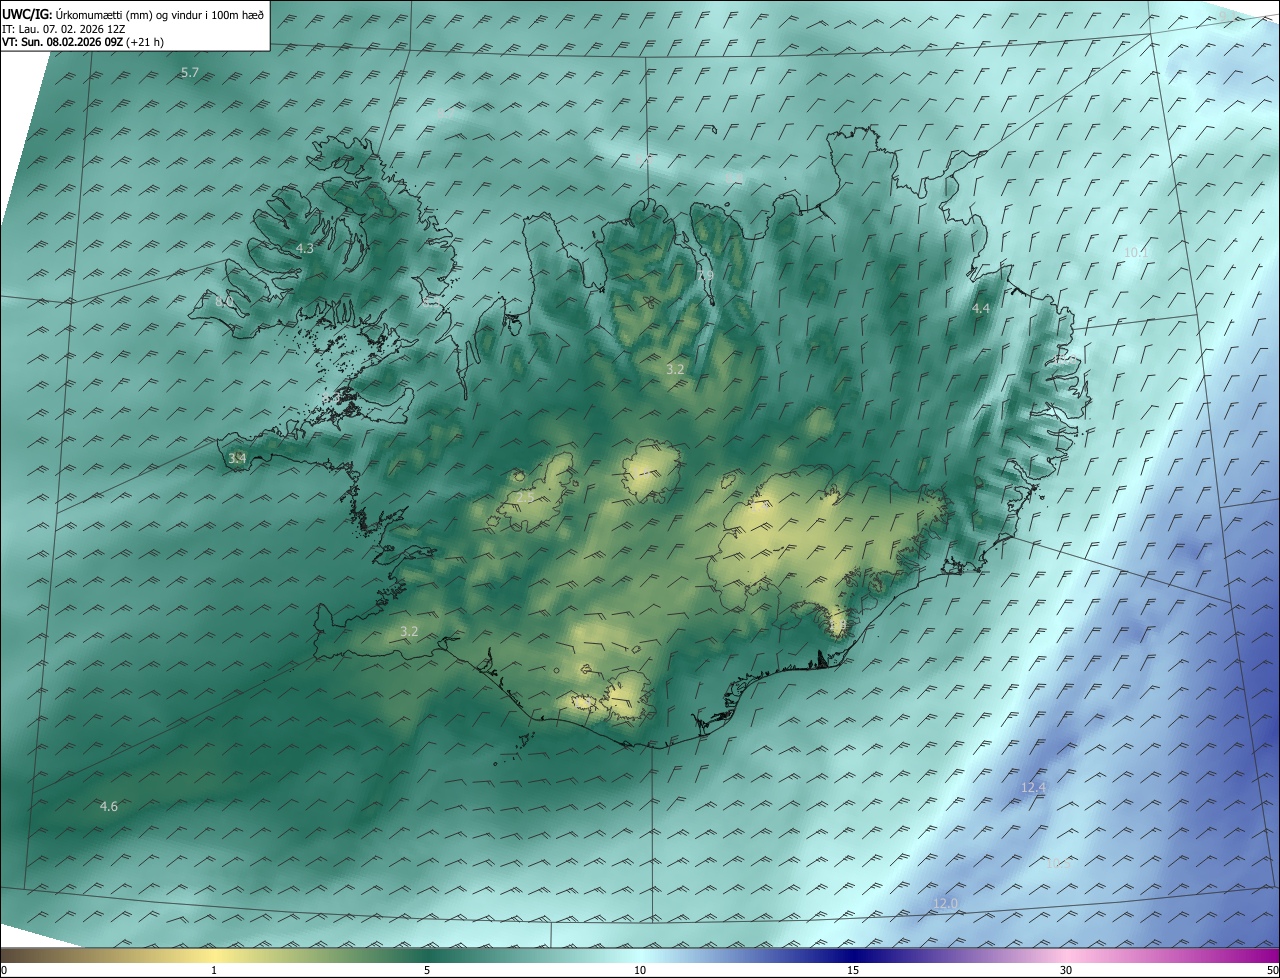Viewport: 1280px width, 978px height.
Task: Click the 10.1 value label on the map
Action: pos(1135,253)
